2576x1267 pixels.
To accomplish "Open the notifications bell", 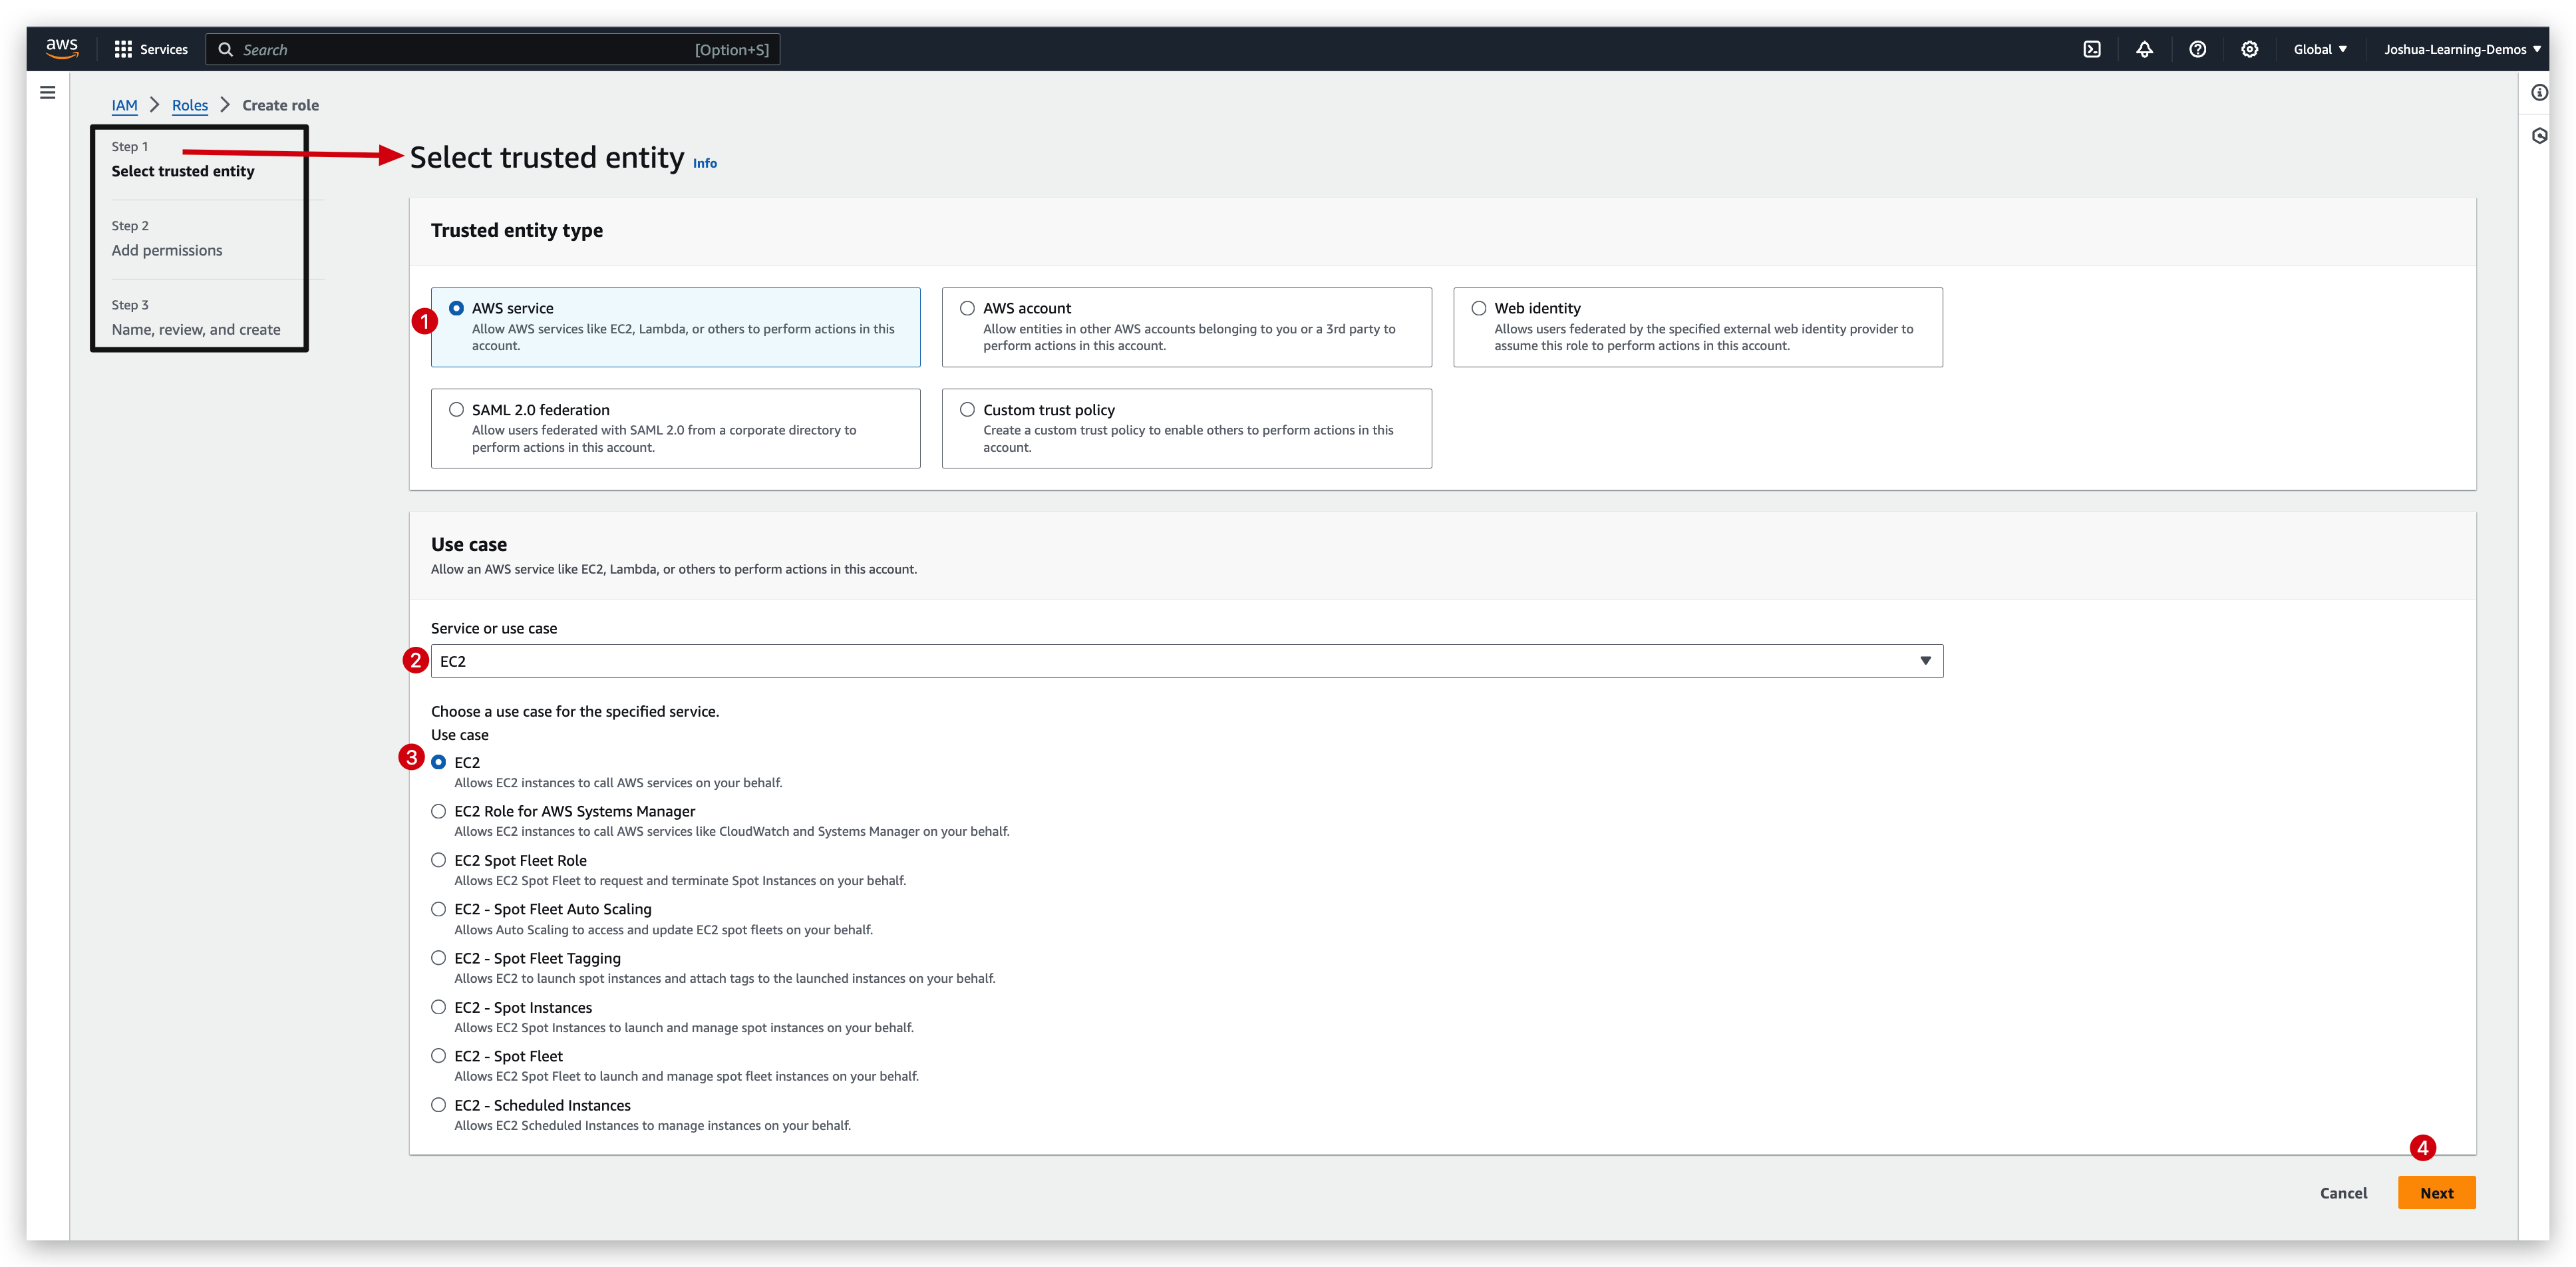I will pyautogui.click(x=2145, y=49).
